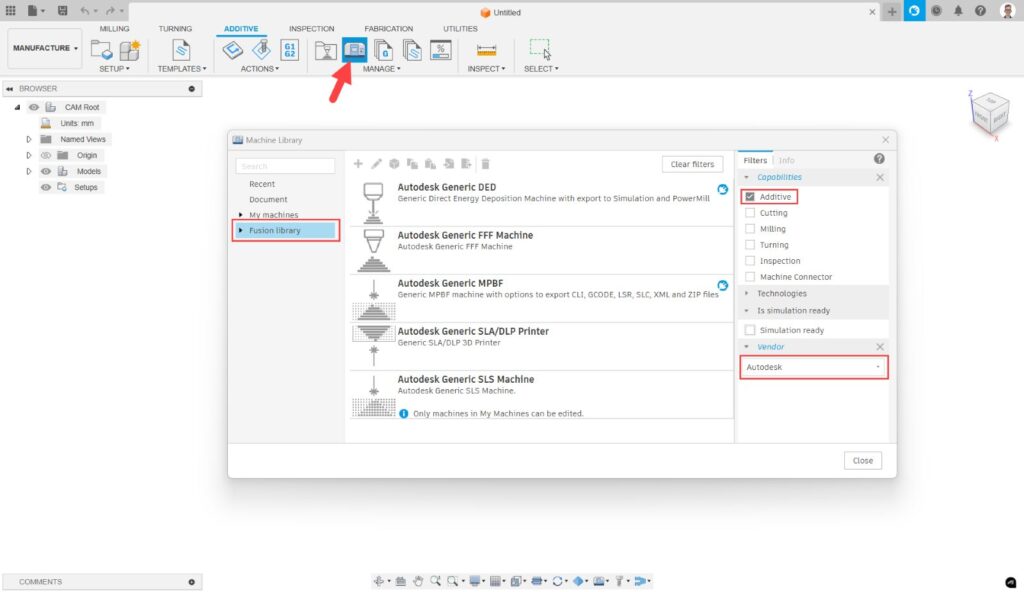Click the Save icon in title bar
This screenshot has height=592, width=1024.
[x=62, y=11]
